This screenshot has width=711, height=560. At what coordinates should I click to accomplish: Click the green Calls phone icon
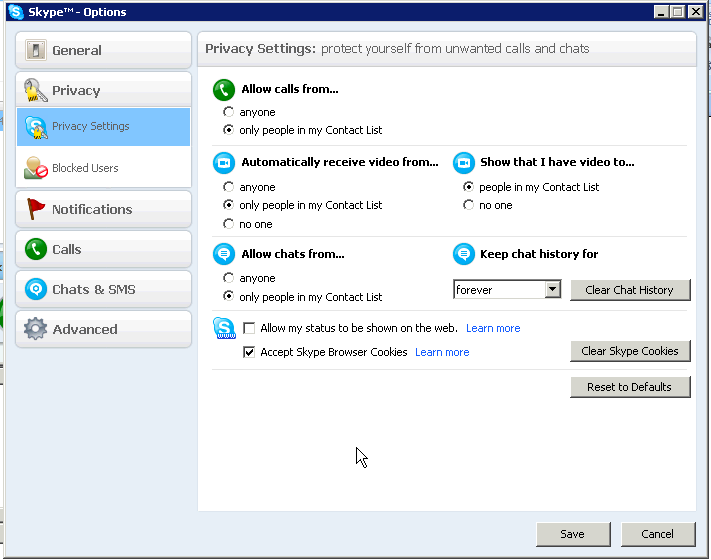pos(36,249)
